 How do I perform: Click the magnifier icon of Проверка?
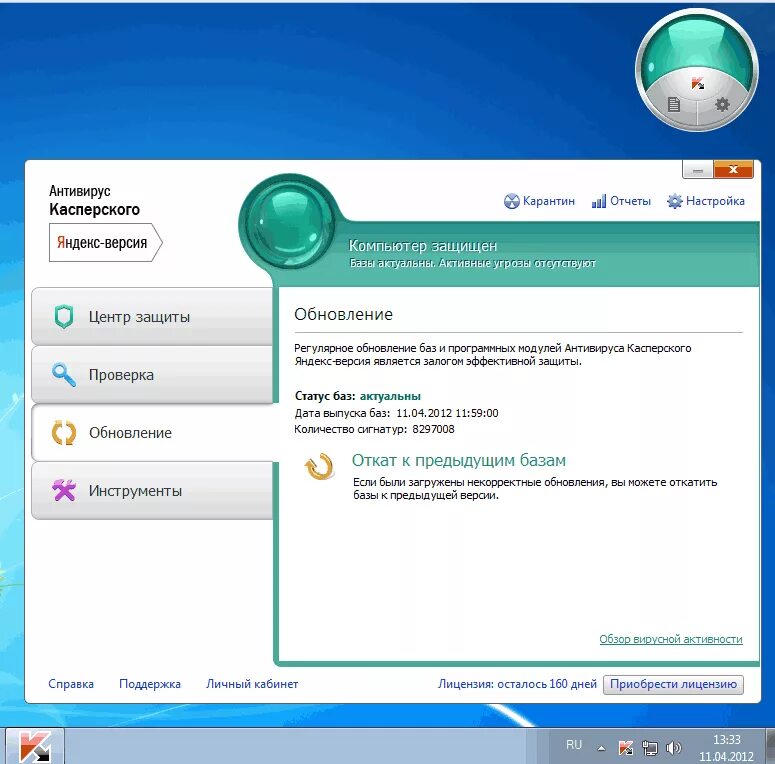[64, 375]
